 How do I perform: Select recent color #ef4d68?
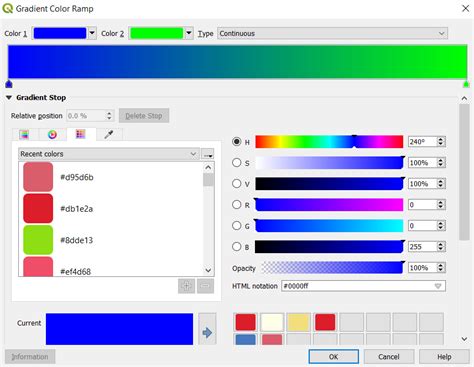[111, 267]
